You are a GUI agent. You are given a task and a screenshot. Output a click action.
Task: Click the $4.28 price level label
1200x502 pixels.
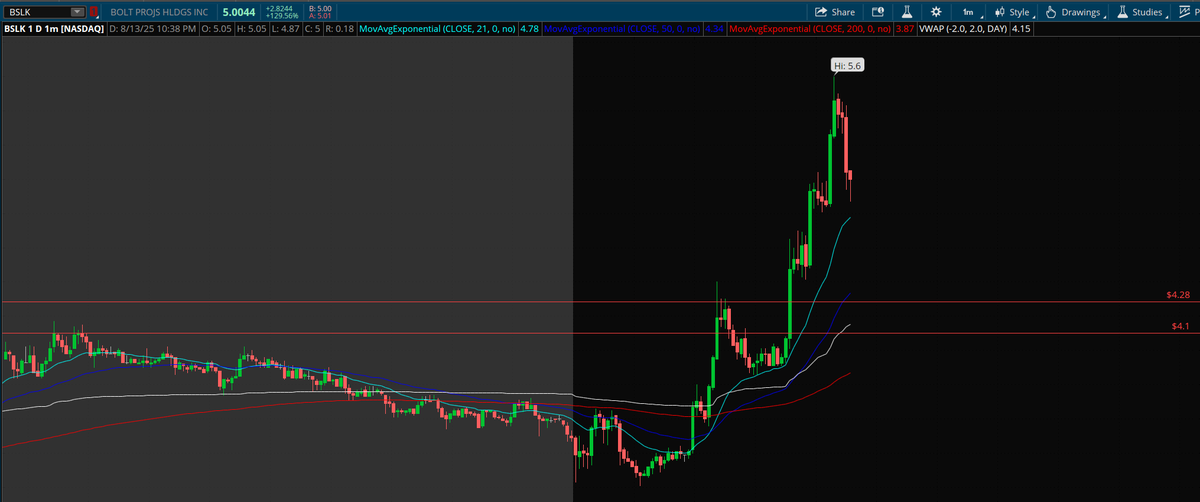tap(1178, 295)
